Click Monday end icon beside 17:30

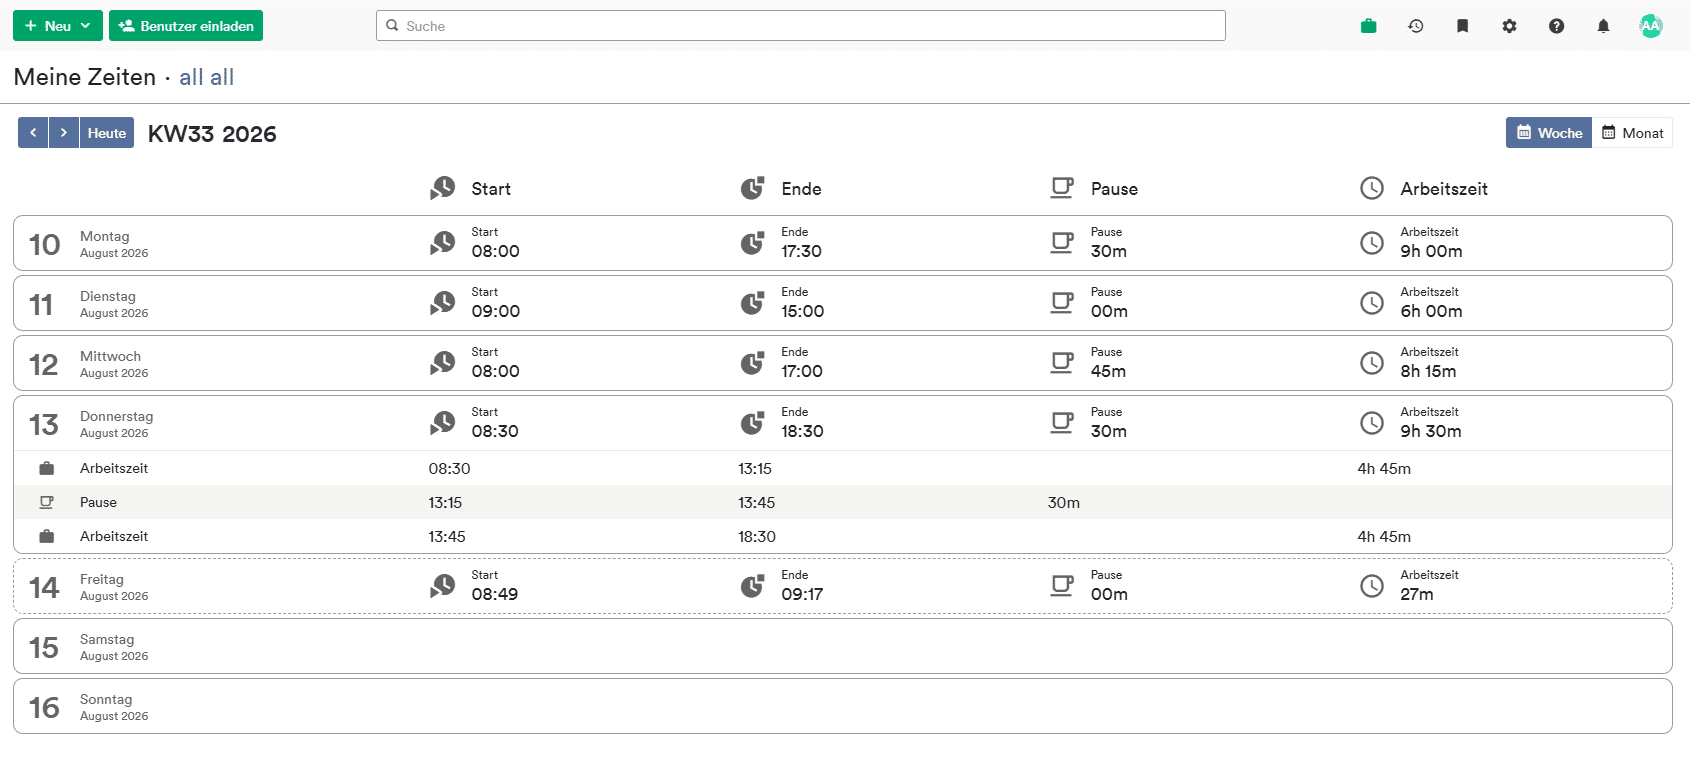click(x=753, y=243)
